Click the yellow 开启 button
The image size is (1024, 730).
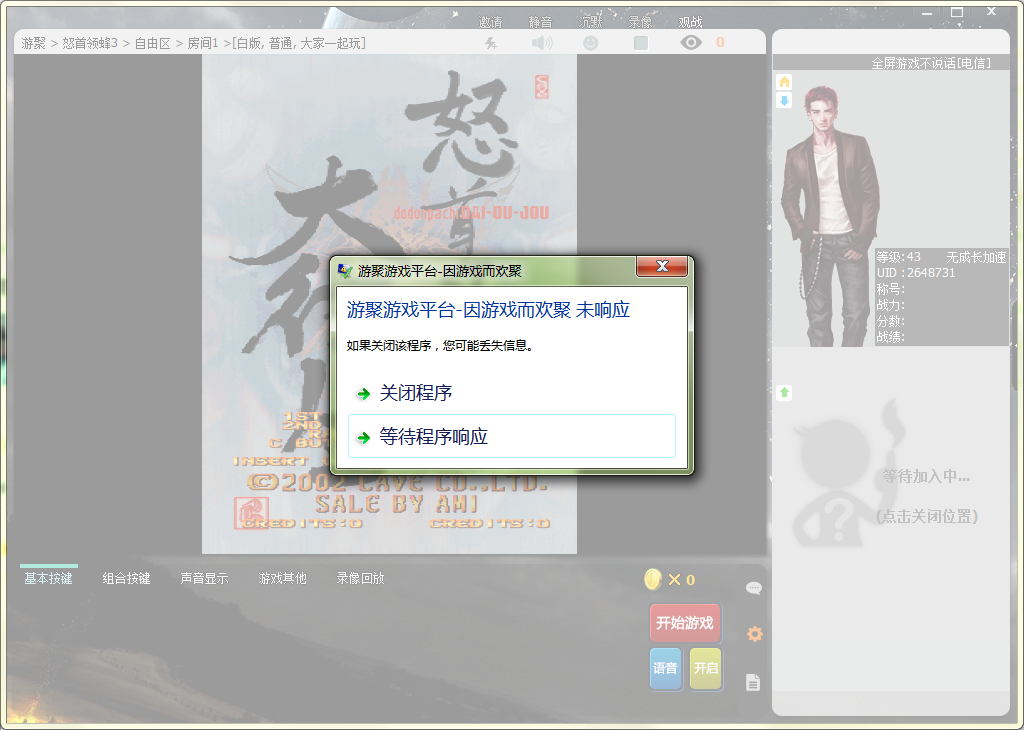[x=706, y=668]
